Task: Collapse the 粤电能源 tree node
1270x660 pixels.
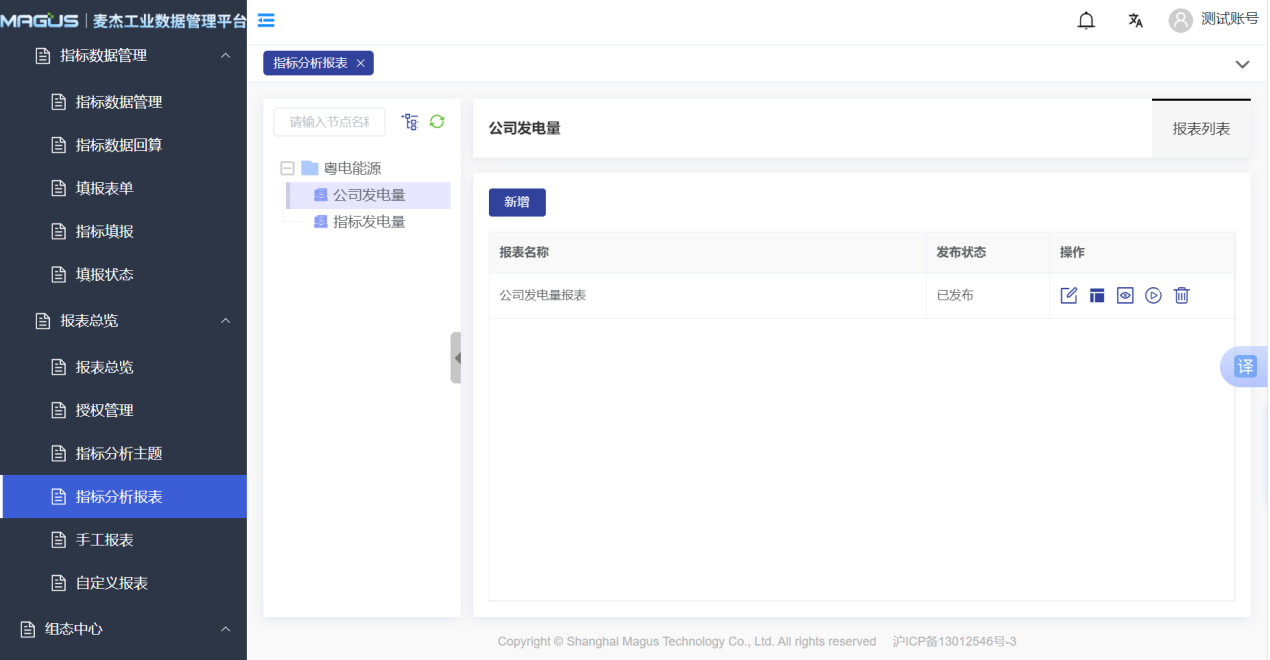Action: click(288, 168)
